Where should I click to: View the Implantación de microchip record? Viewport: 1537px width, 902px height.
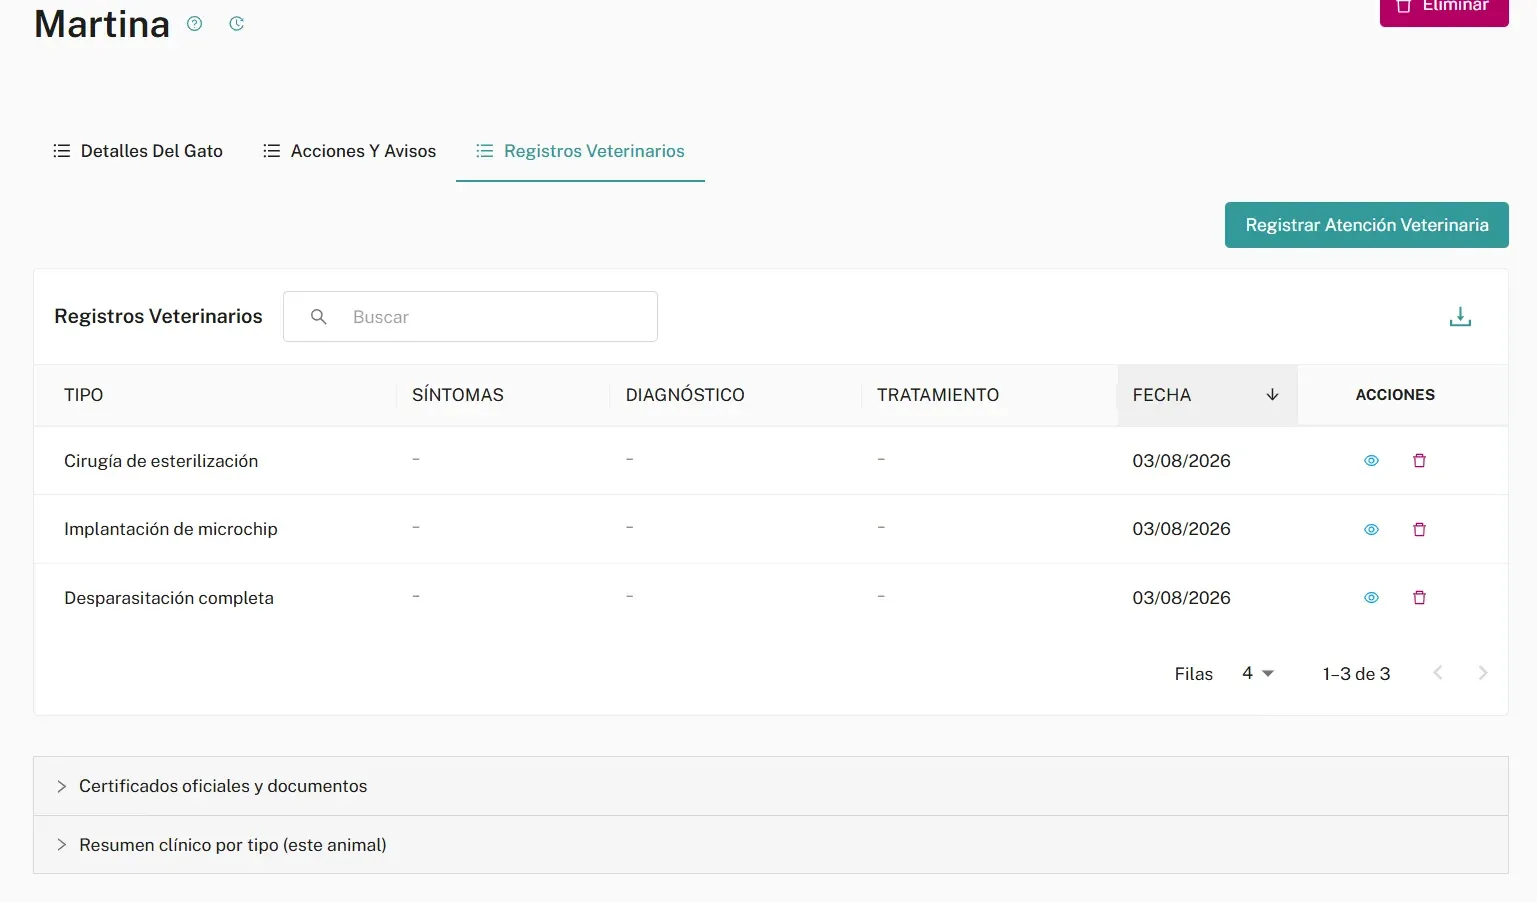[1371, 530]
